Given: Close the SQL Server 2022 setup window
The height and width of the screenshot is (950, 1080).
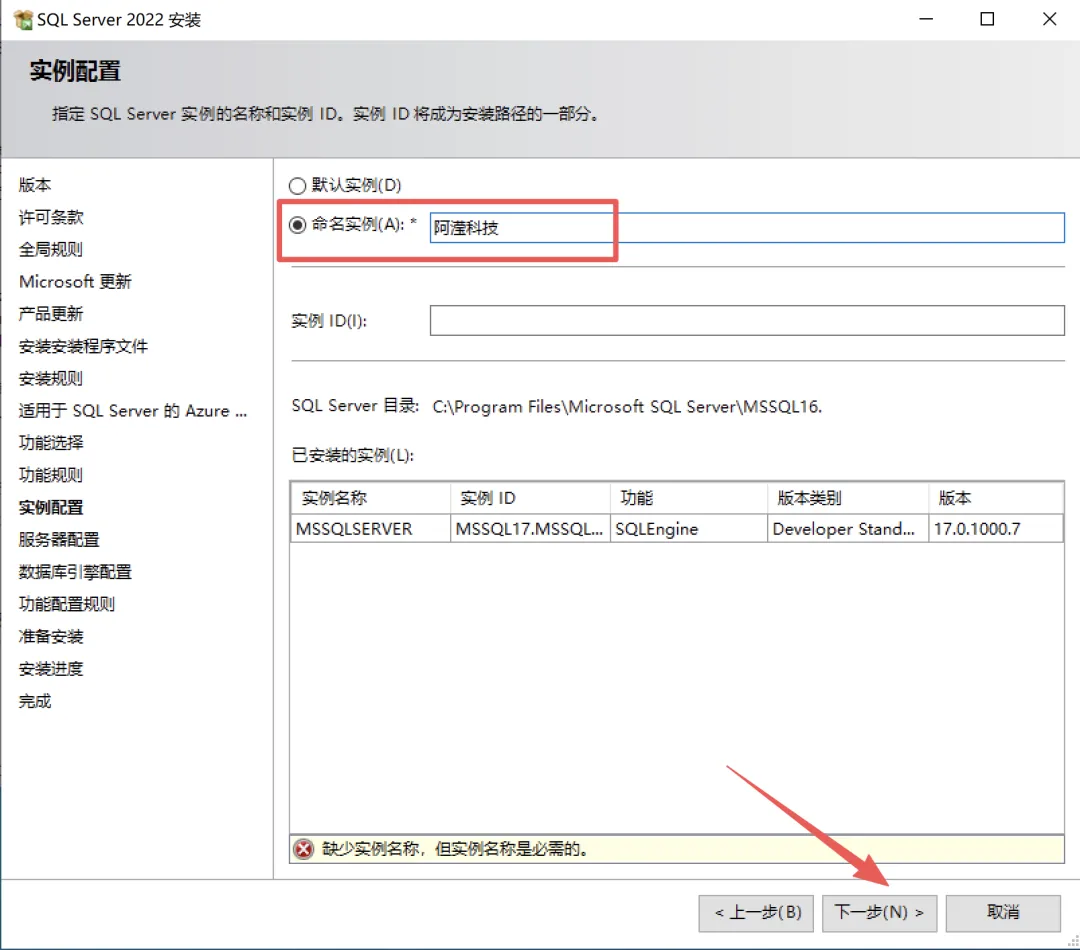Looking at the screenshot, I should tap(1049, 19).
